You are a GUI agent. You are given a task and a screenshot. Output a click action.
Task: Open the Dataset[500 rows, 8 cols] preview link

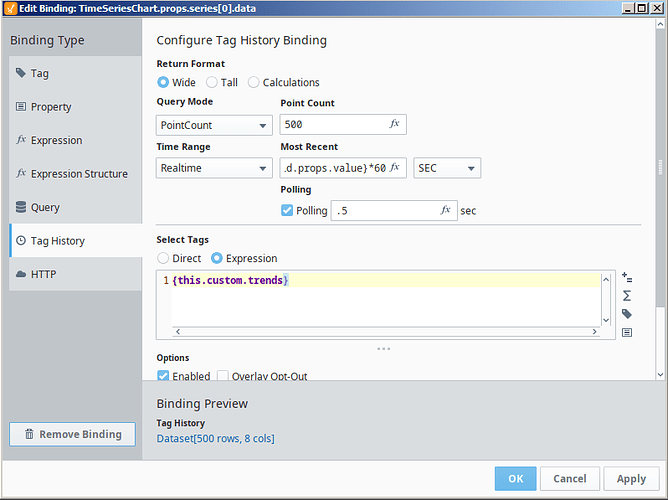pyautogui.click(x=216, y=438)
